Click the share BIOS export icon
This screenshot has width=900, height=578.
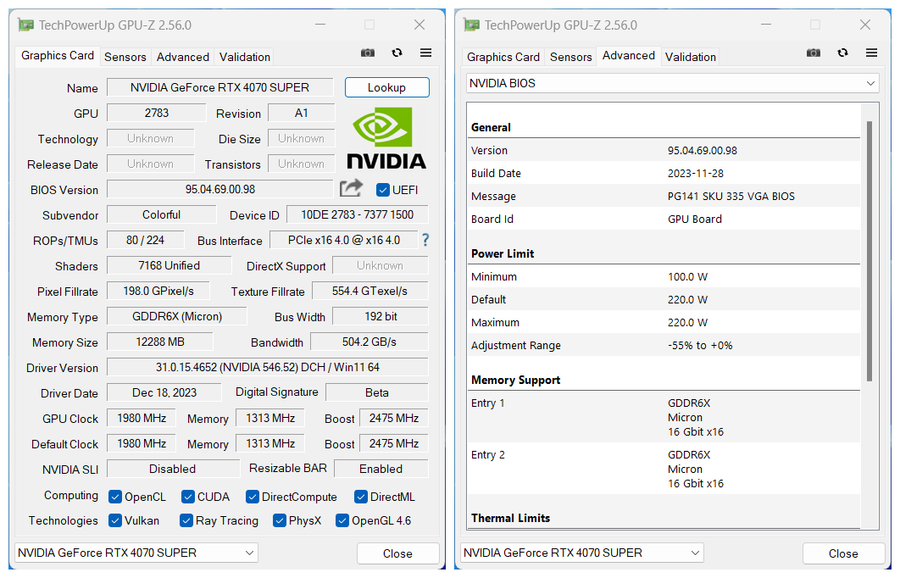[x=351, y=188]
